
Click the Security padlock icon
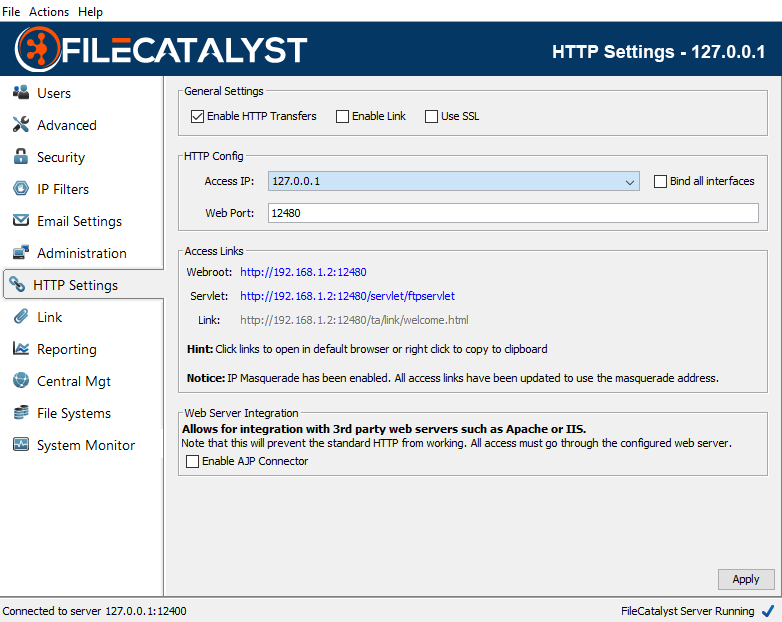tap(21, 156)
